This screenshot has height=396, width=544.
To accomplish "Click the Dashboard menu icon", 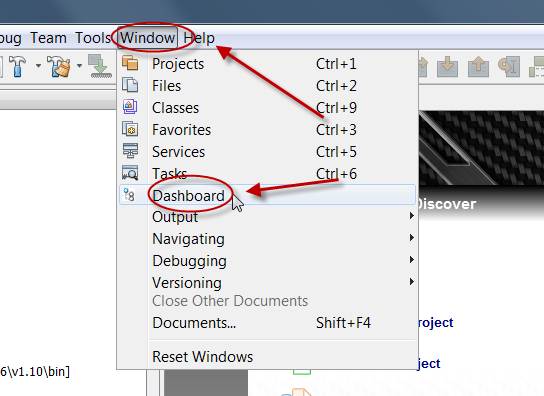I will 129,195.
